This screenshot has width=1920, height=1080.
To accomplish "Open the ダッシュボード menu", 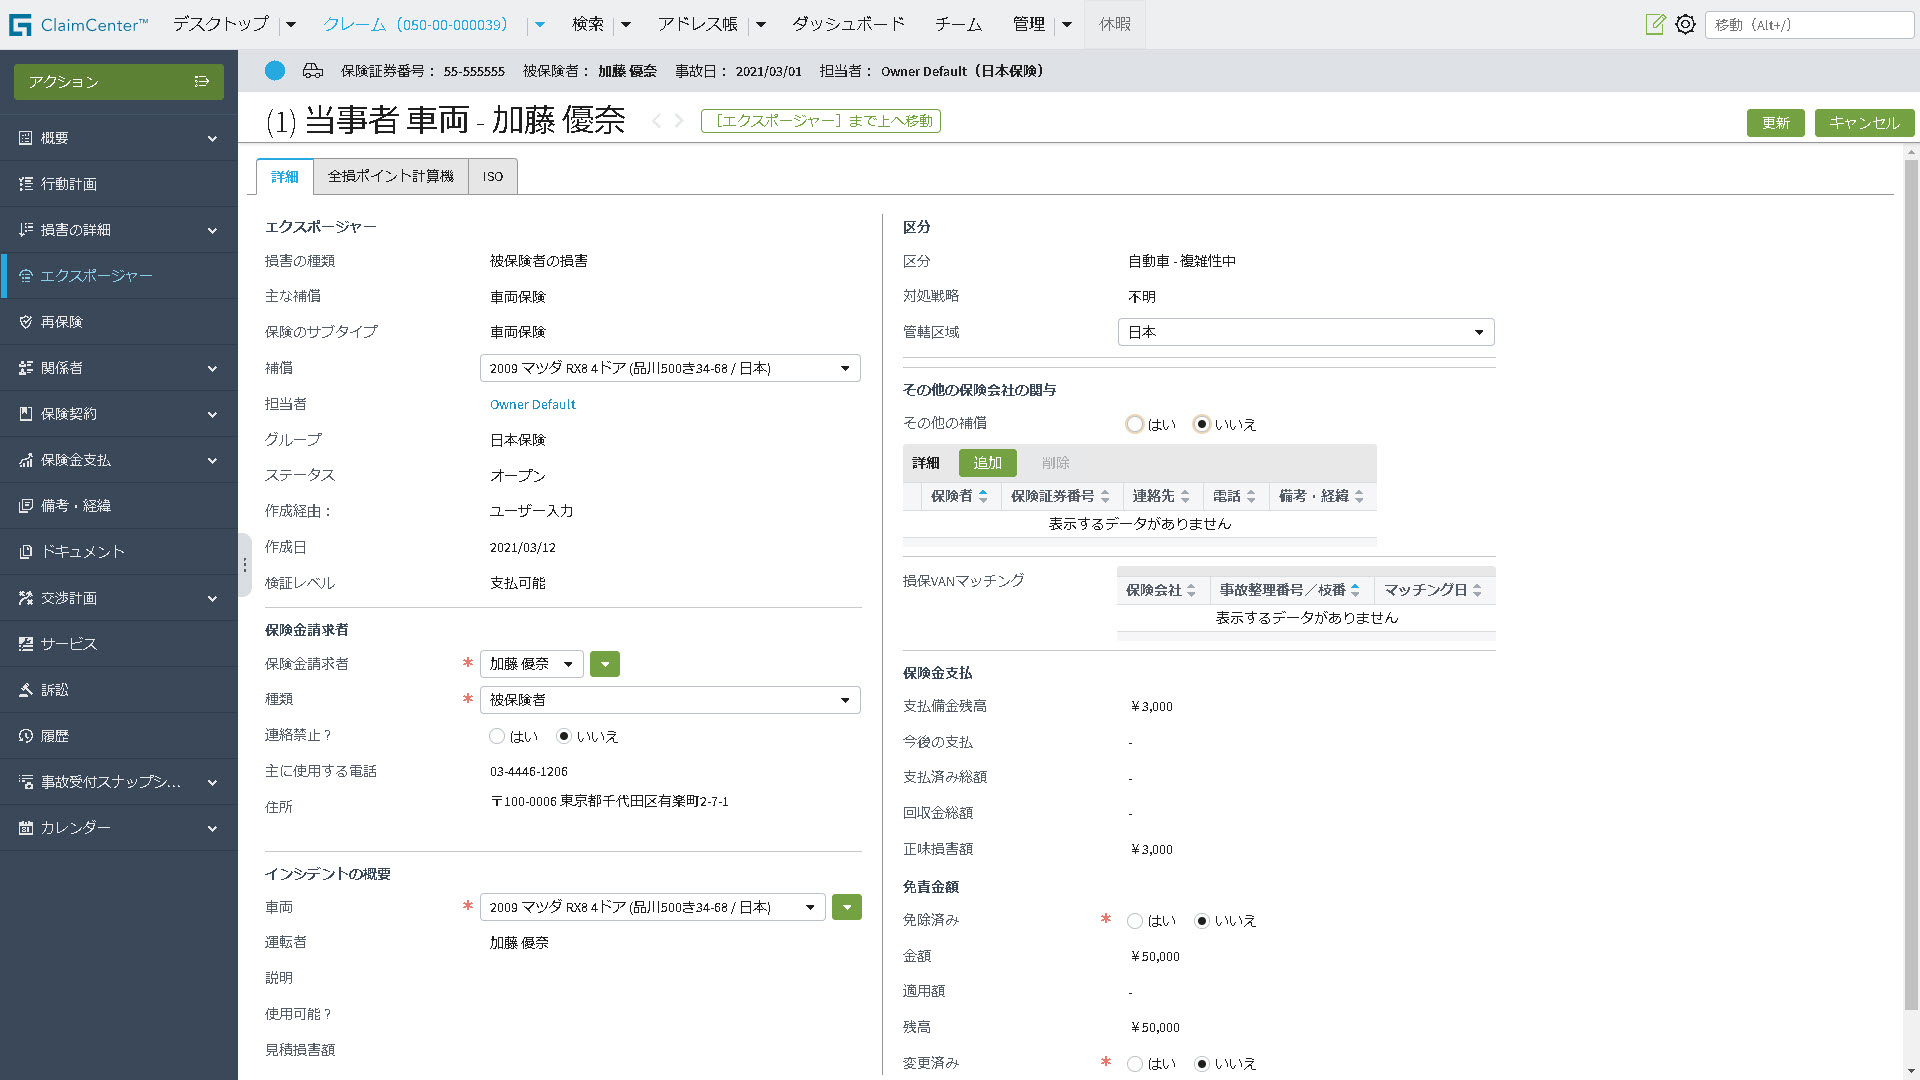I will coord(847,24).
